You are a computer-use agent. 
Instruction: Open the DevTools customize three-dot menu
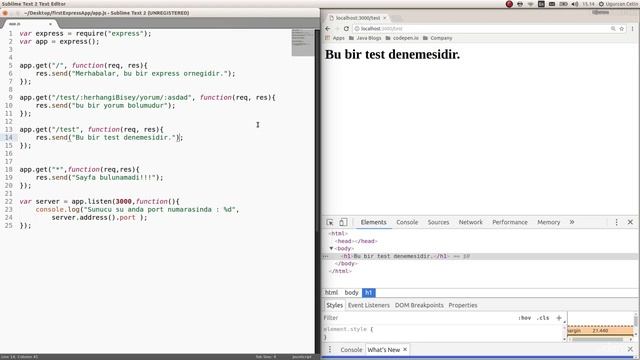(616, 222)
